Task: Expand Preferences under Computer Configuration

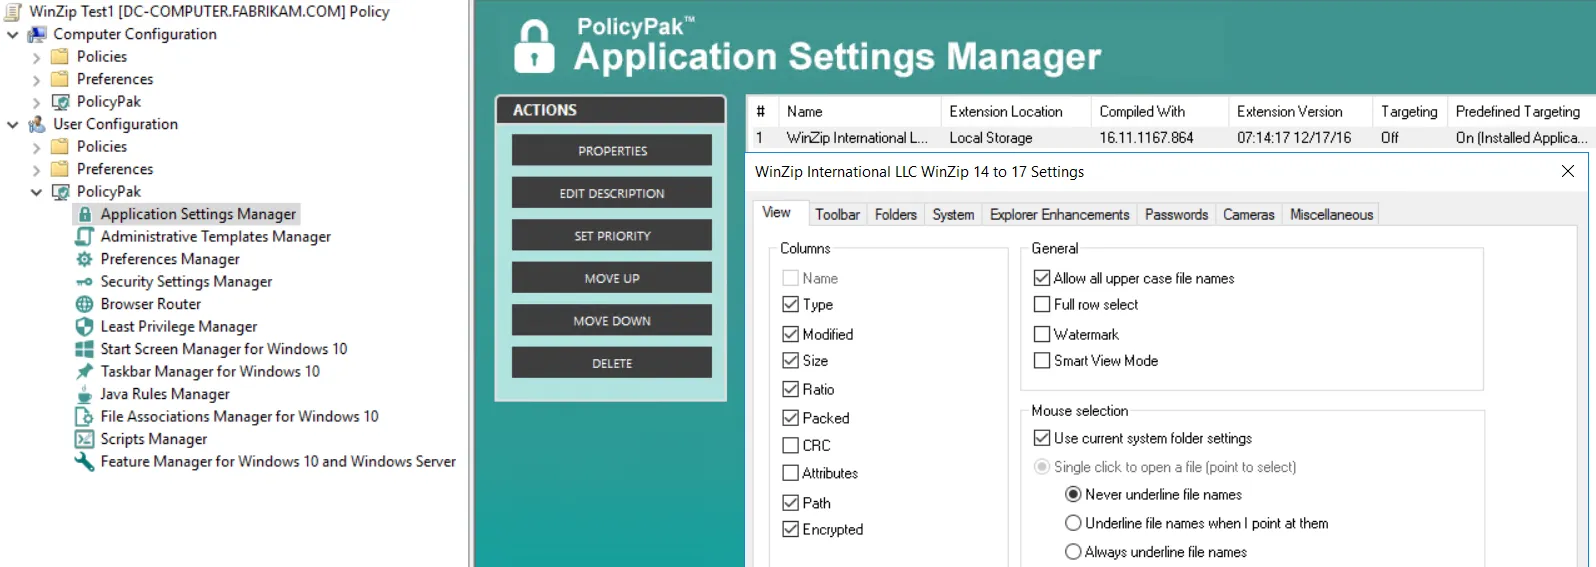Action: pos(37,80)
